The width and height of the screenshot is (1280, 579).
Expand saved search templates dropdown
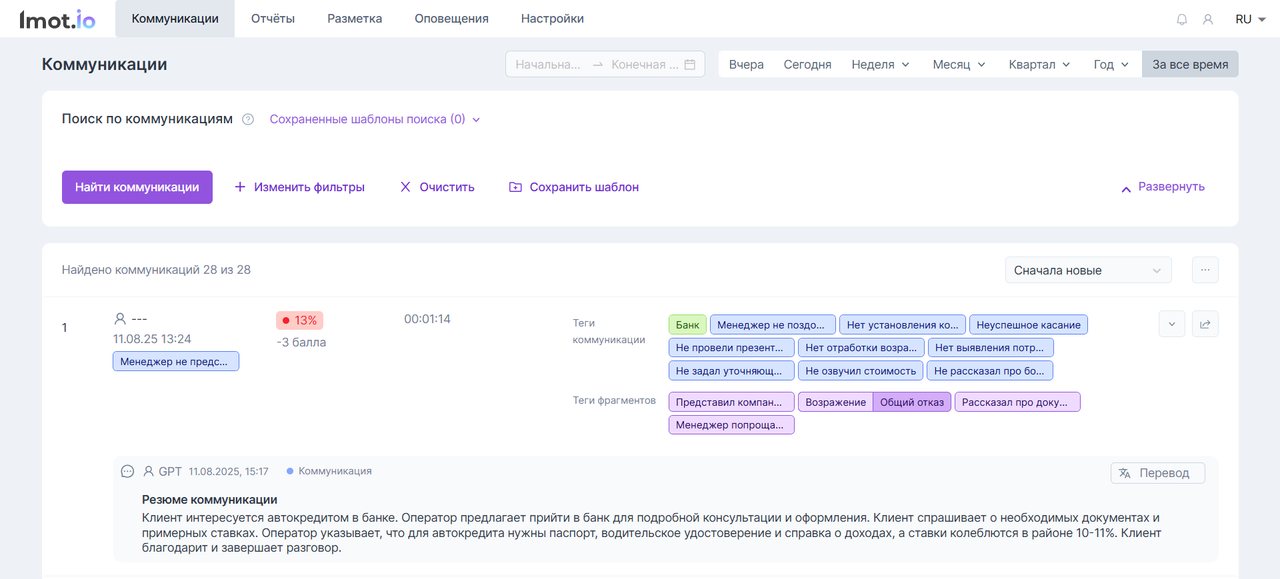coord(375,119)
